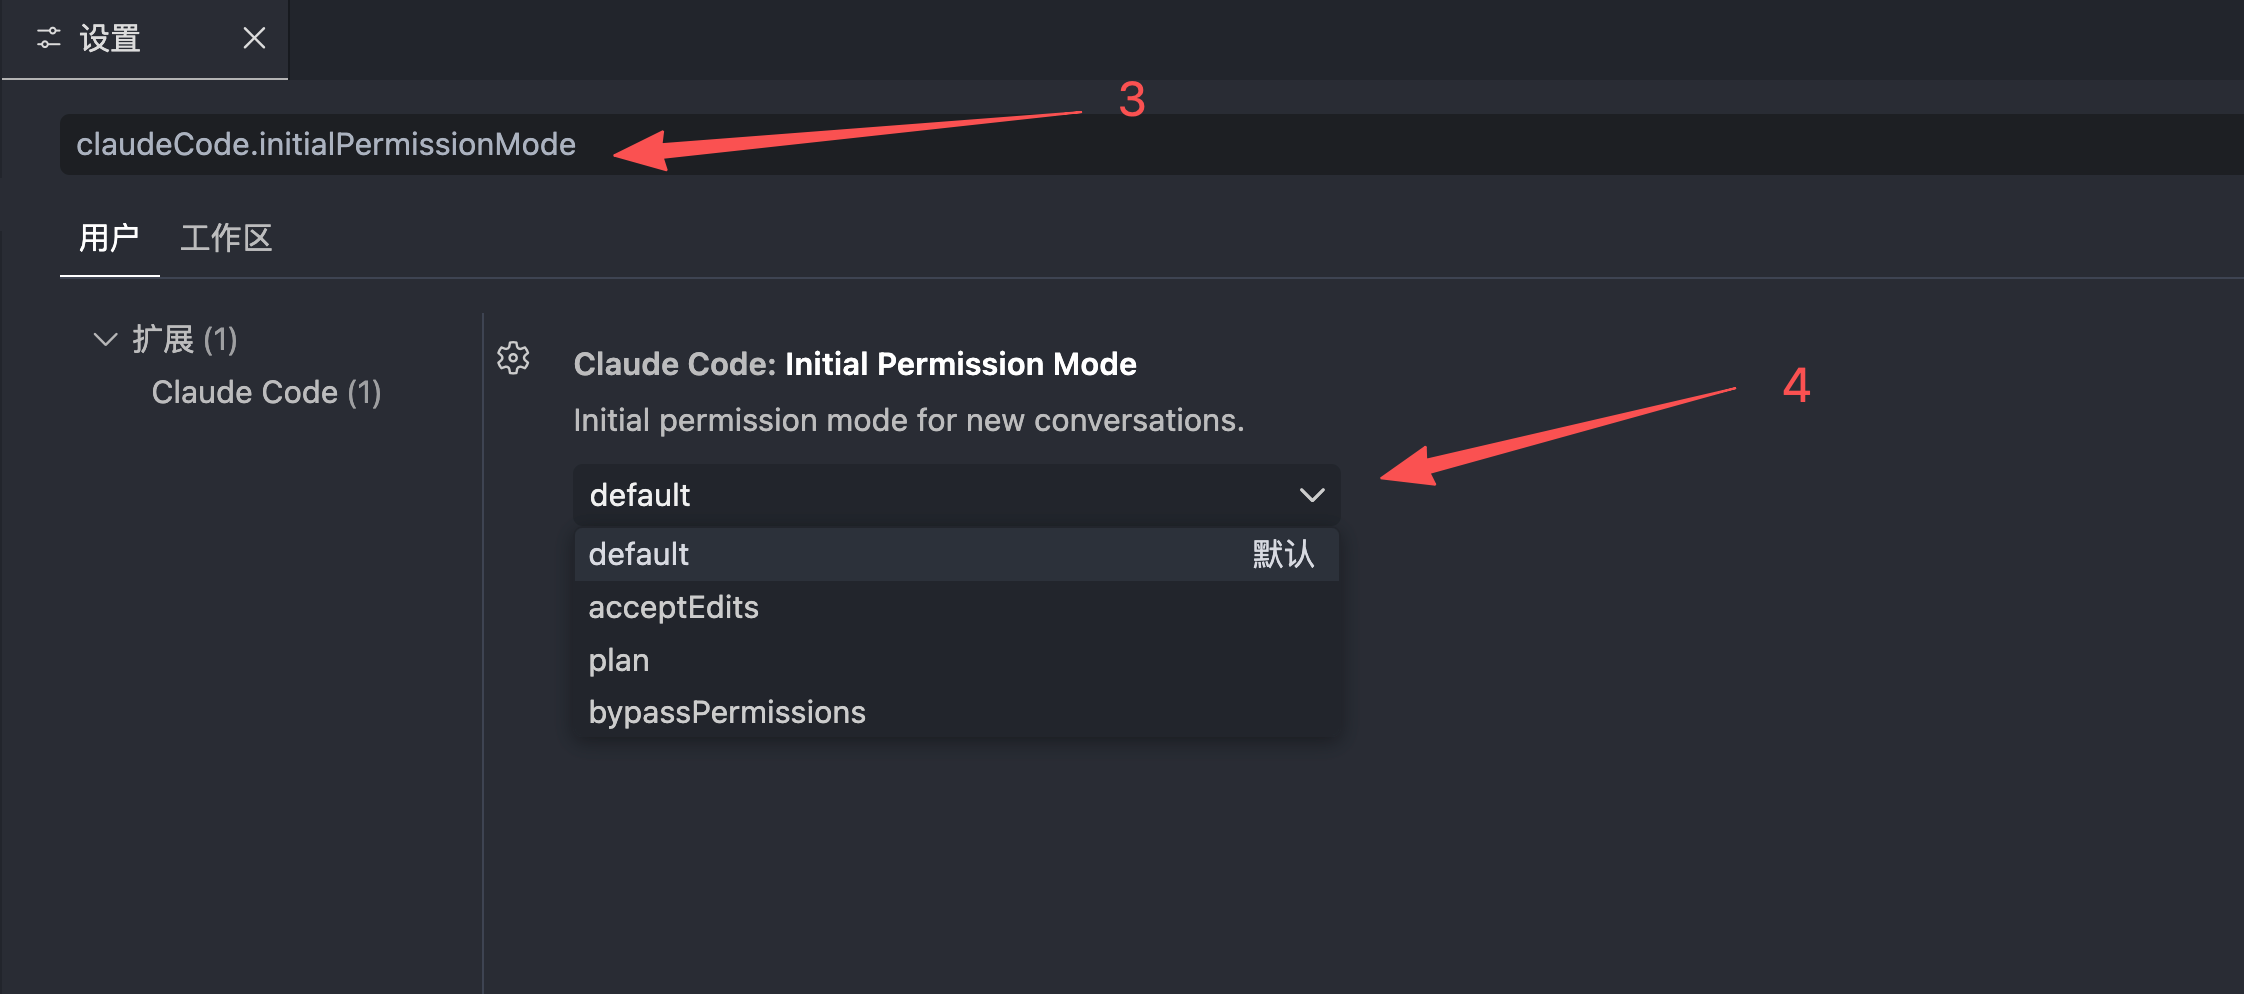Switch to the 工作区 settings tab
This screenshot has width=2244, height=994.
(x=226, y=238)
